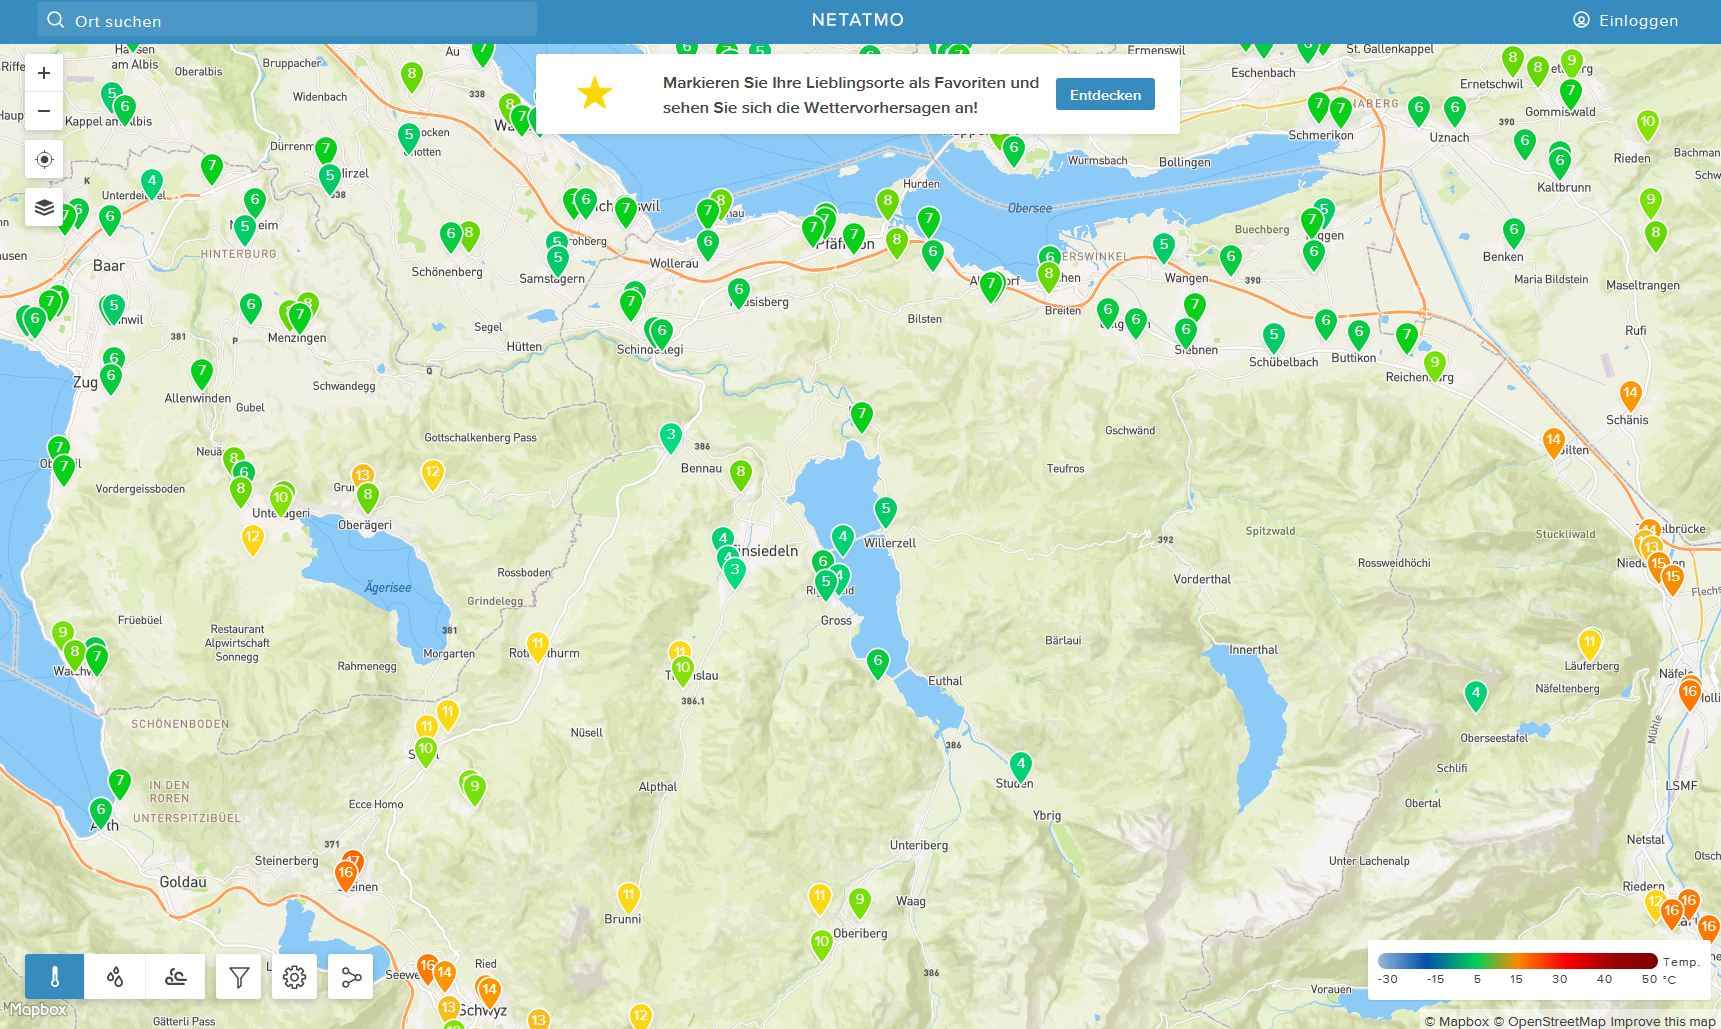Image resolution: width=1721 pixels, height=1029 pixels.
Task: Focus the Ort suchen search field
Action: pyautogui.click(x=290, y=21)
